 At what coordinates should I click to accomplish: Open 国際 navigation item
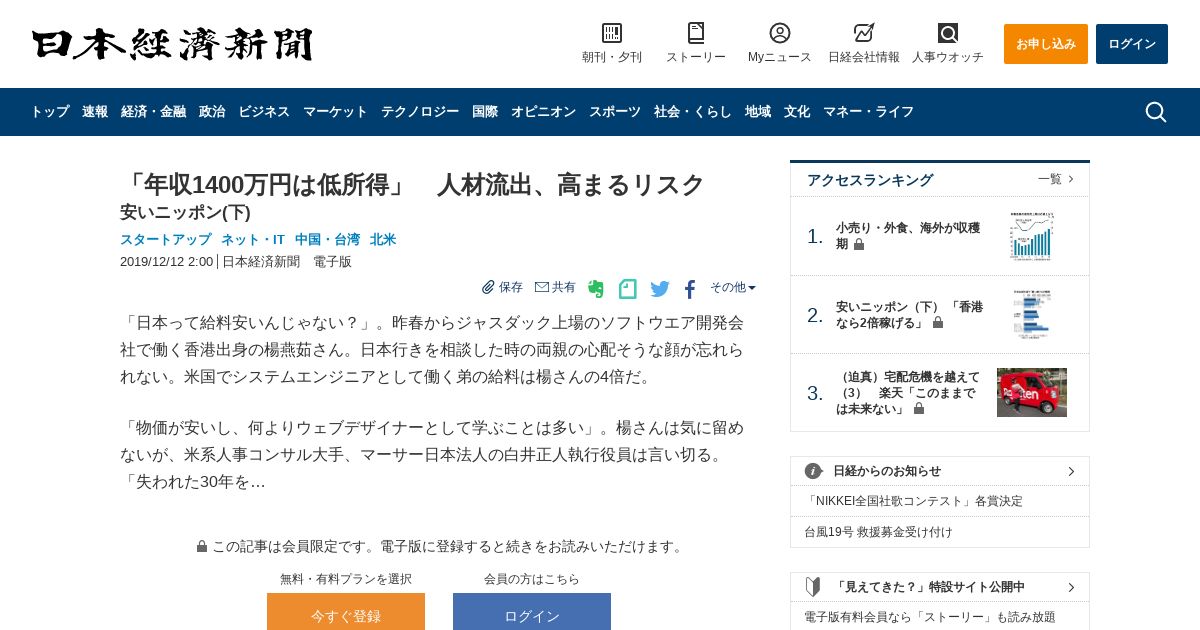point(485,112)
